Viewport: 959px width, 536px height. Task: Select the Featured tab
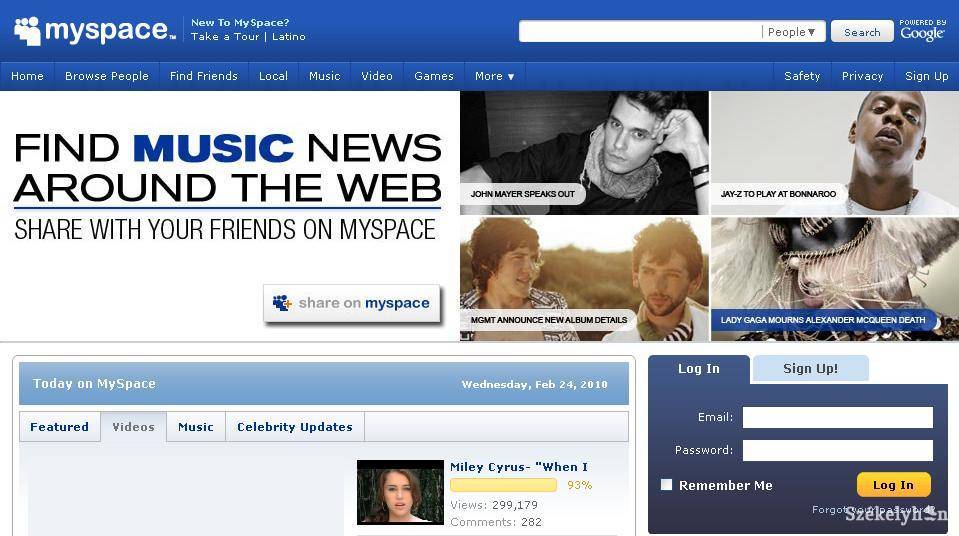[x=59, y=427]
